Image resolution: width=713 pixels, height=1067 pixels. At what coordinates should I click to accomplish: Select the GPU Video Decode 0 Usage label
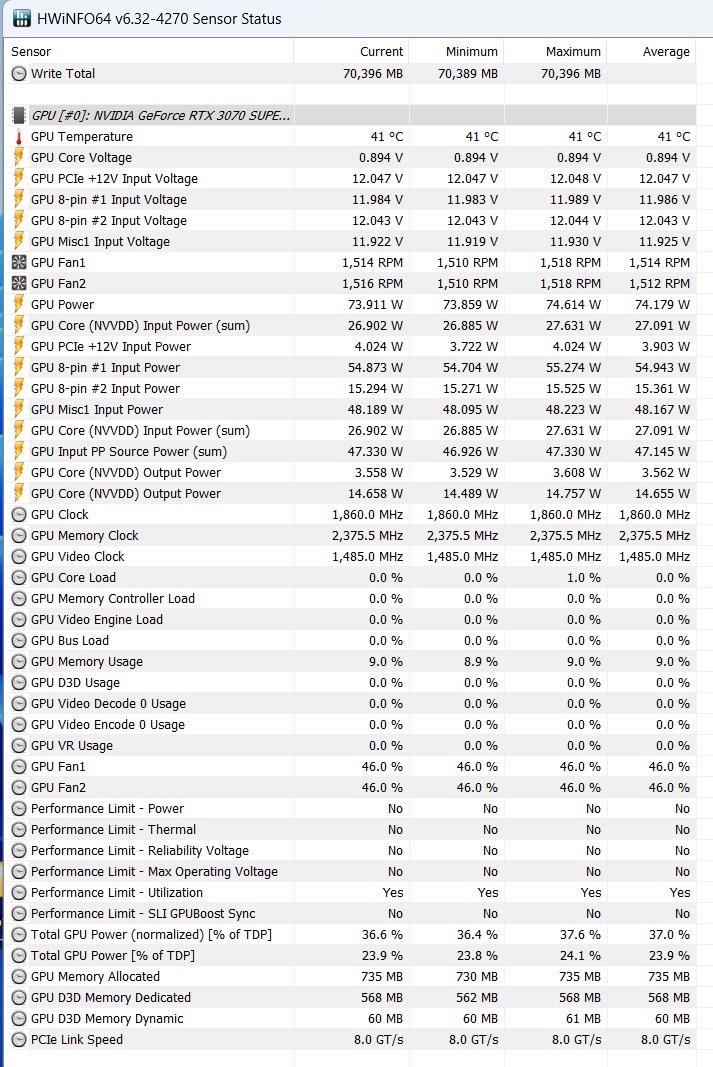(x=108, y=704)
